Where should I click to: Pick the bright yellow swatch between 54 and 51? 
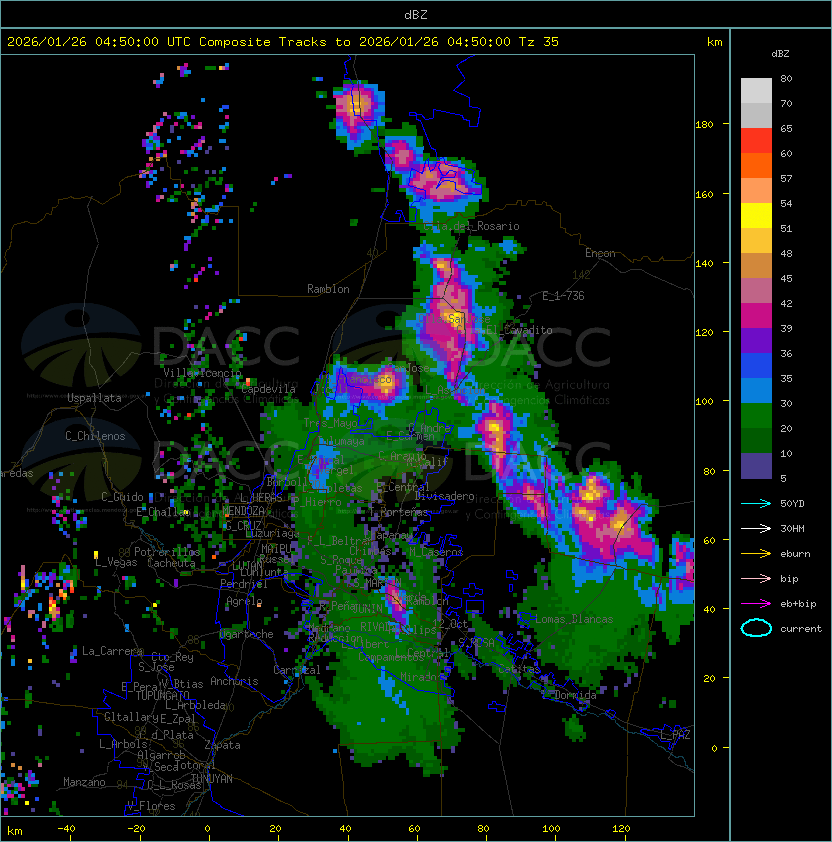pyautogui.click(x=756, y=216)
